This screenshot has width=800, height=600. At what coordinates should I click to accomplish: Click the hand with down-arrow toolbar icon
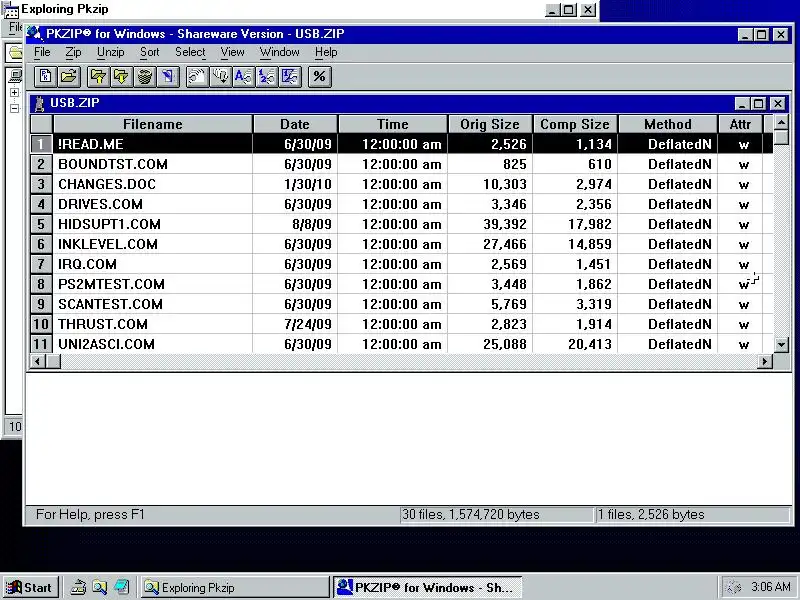220,77
